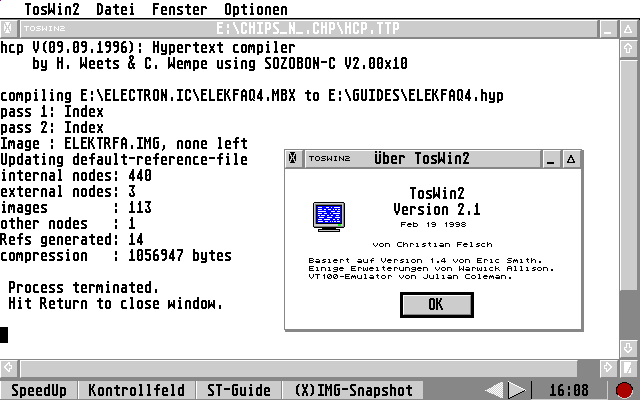Open the Fenster menu
This screenshot has height=400, width=640.
tap(180, 9)
